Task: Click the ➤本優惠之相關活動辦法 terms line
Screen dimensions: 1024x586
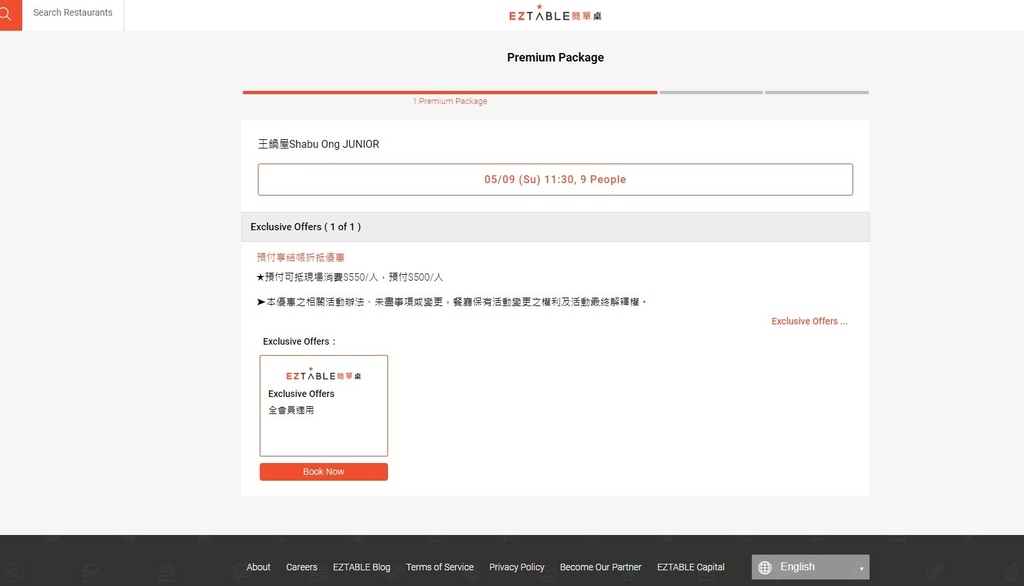Action: coord(451,302)
